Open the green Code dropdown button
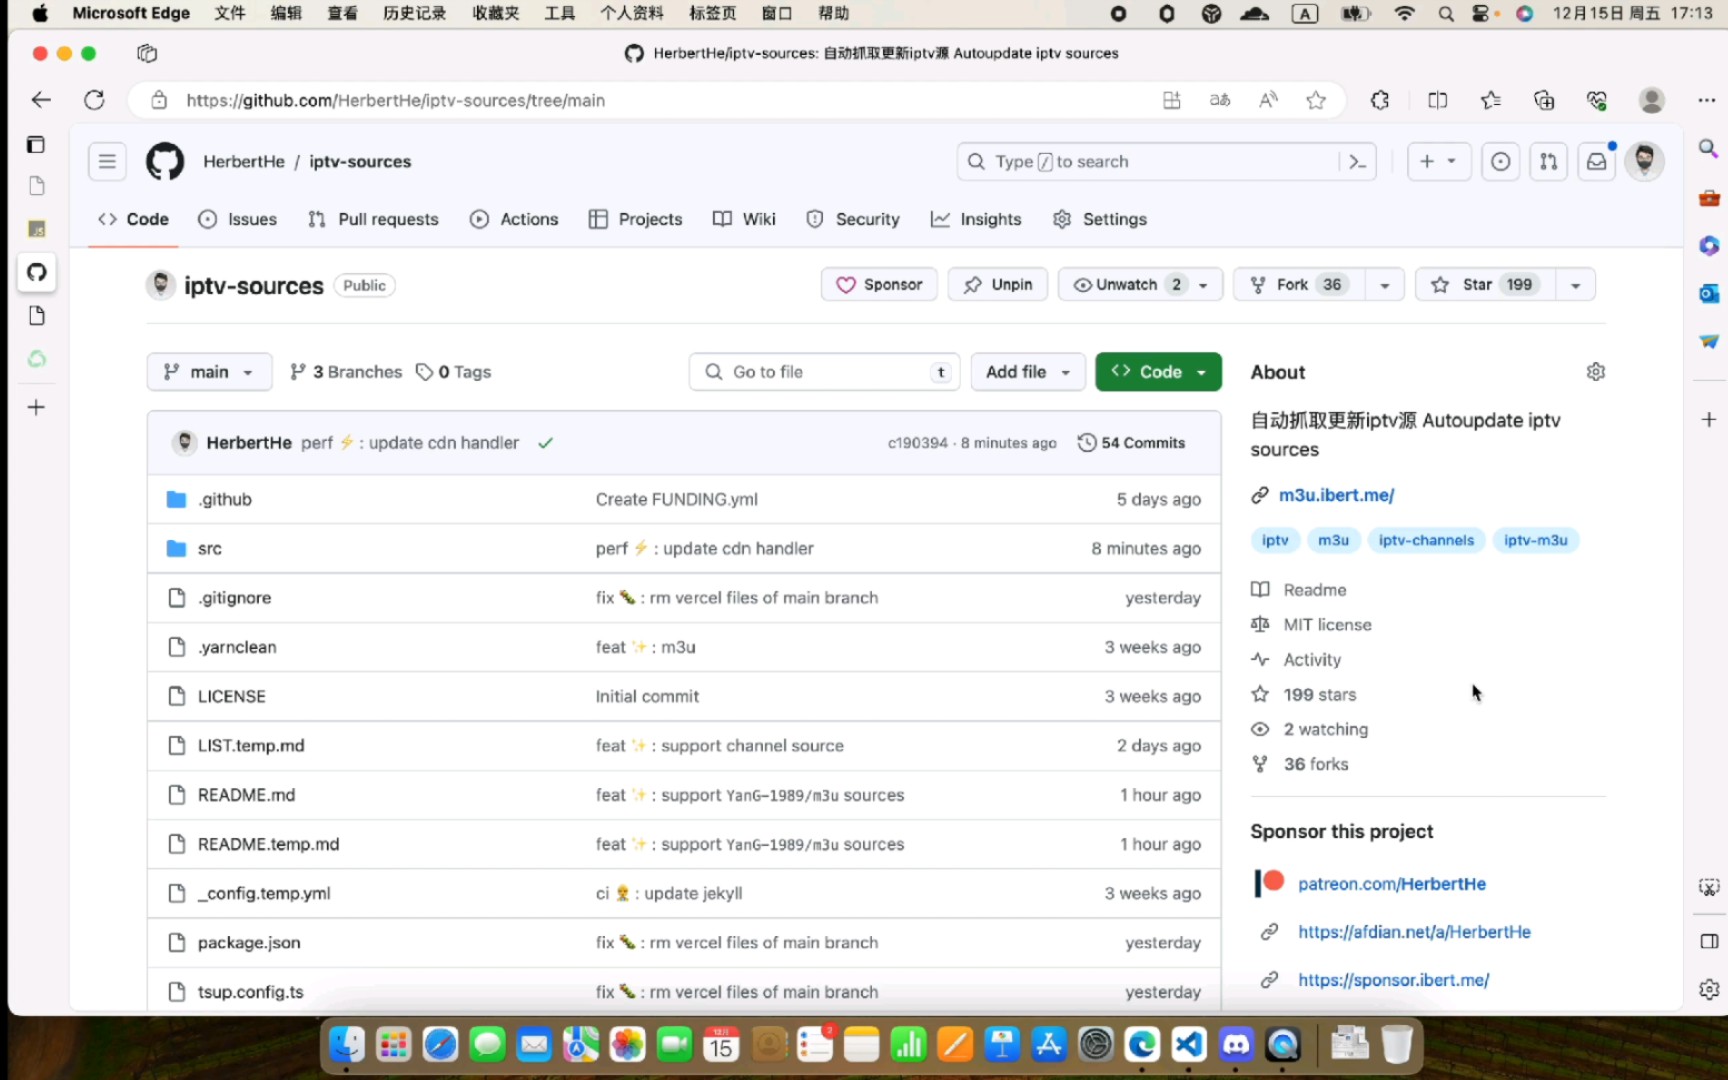1728x1080 pixels. [1158, 372]
